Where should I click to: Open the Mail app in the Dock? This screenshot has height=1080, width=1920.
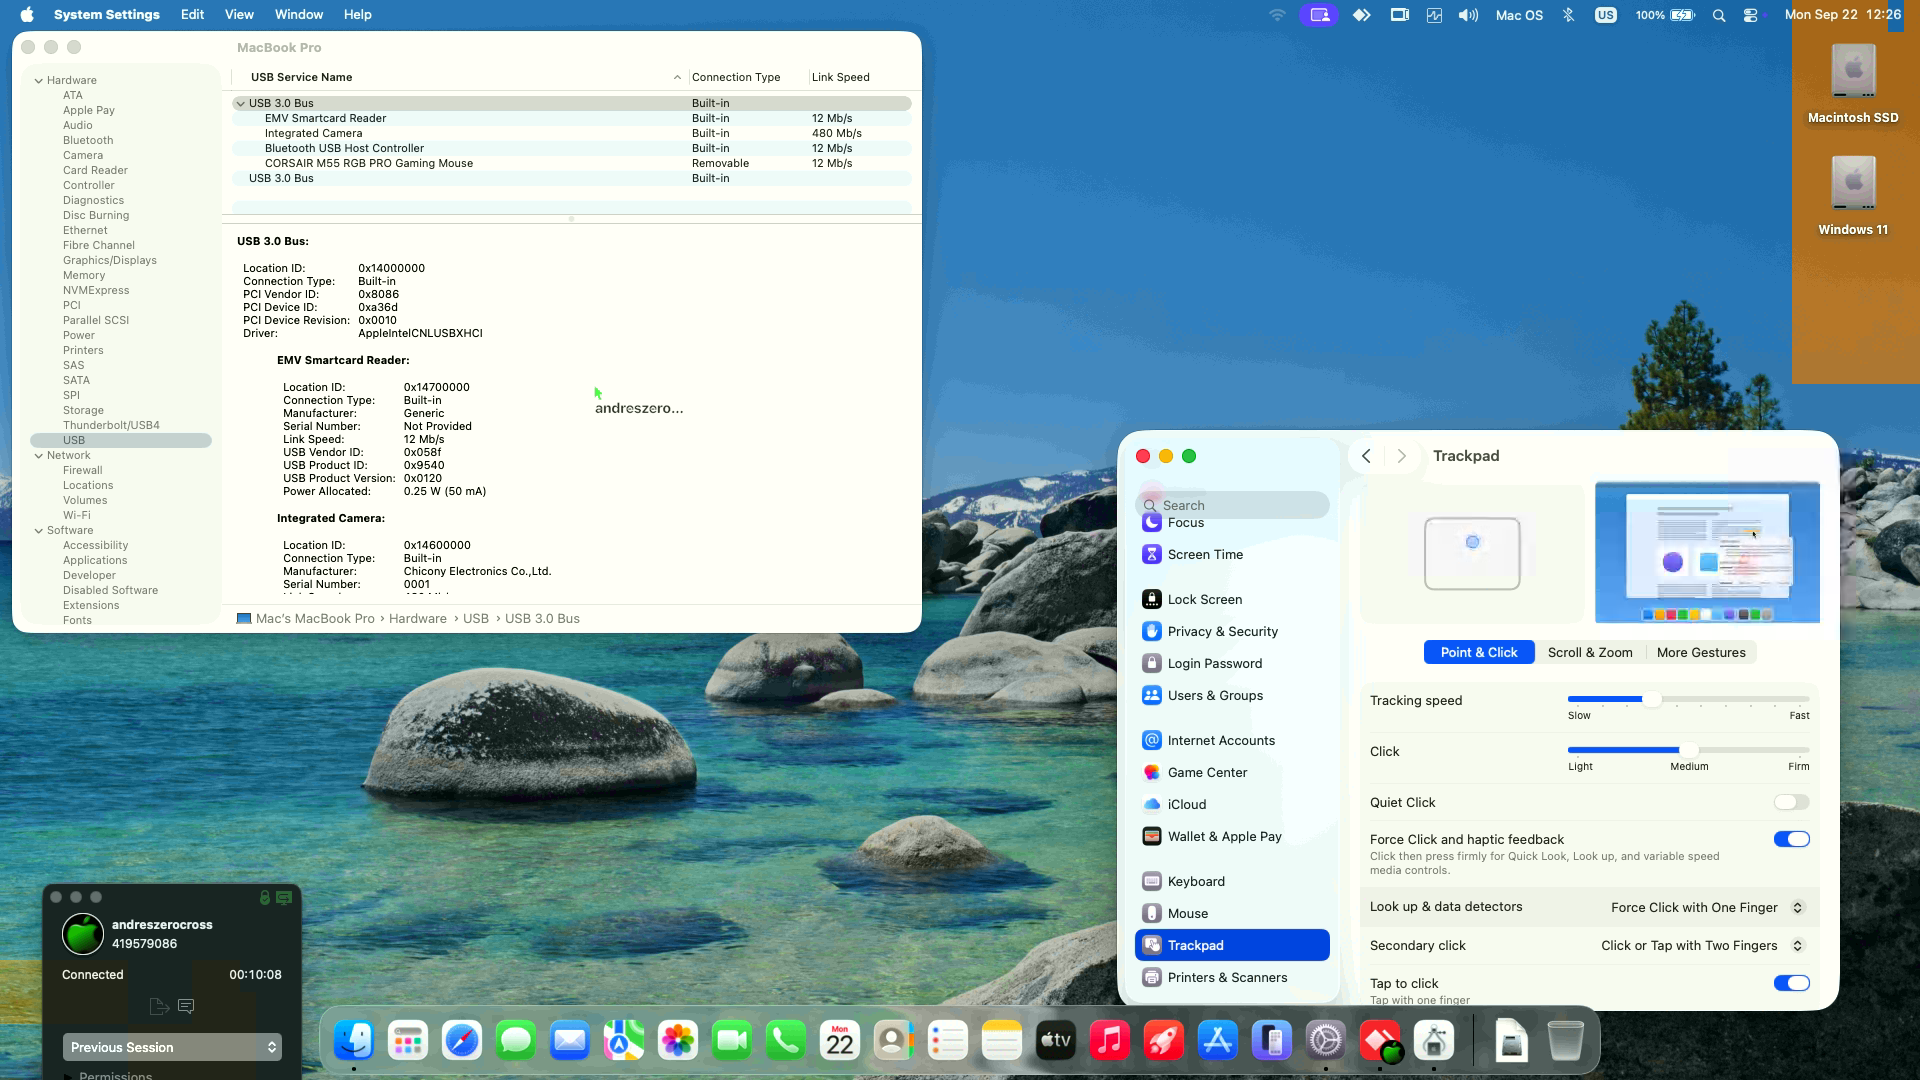point(570,1041)
